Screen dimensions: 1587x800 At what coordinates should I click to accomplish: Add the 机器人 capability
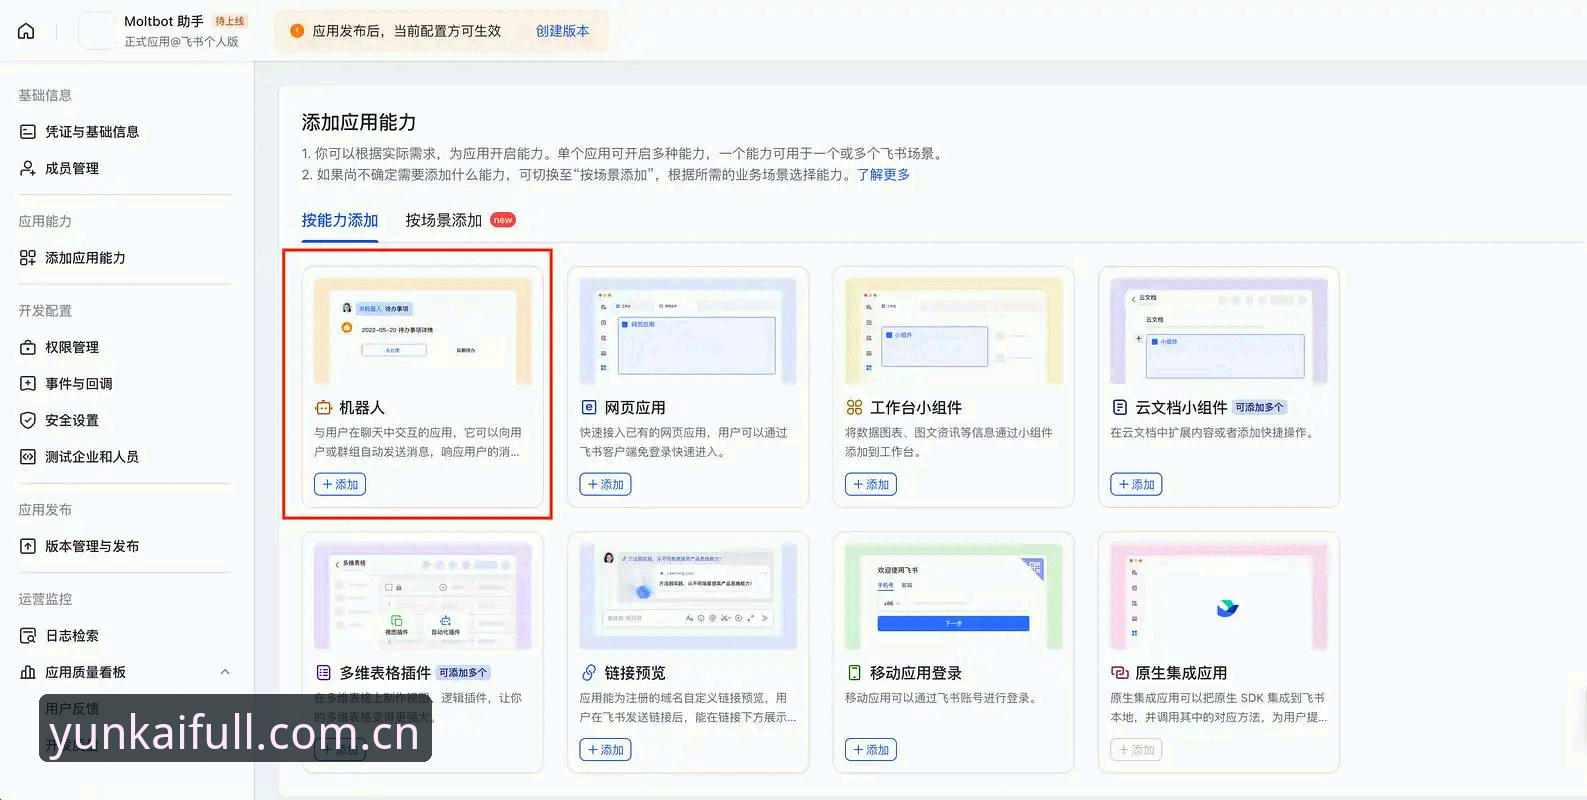[x=340, y=485]
